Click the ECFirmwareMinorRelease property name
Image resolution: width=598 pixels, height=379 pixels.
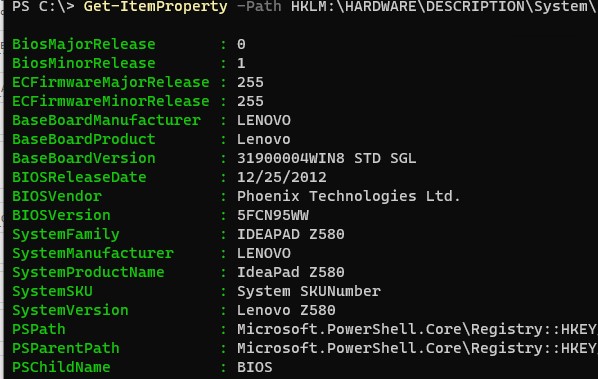point(111,101)
